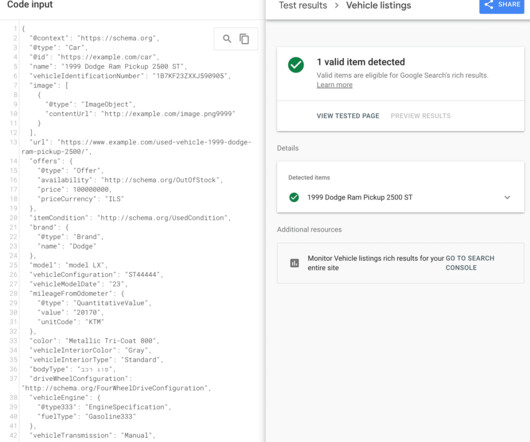The height and width of the screenshot is (442, 530).
Task: Expand the 1999 Dodge Ram Pickup chevron
Action: (507, 197)
